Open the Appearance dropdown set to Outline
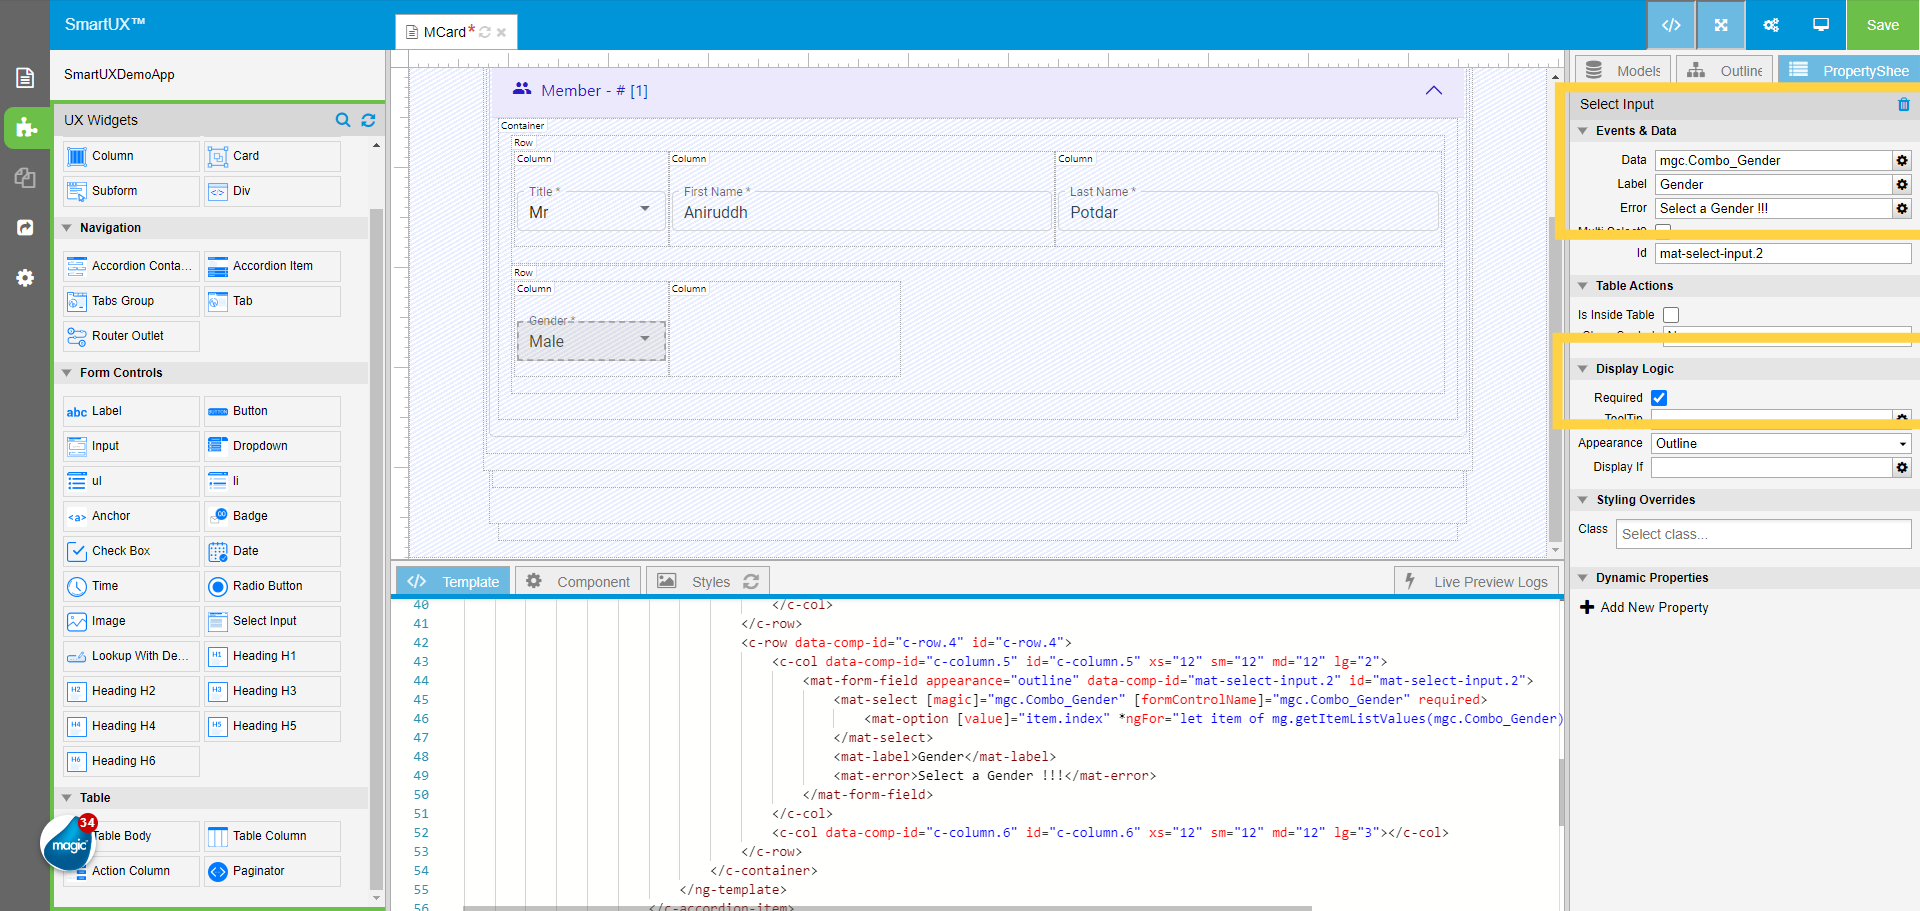This screenshot has height=911, width=1920. [1781, 443]
